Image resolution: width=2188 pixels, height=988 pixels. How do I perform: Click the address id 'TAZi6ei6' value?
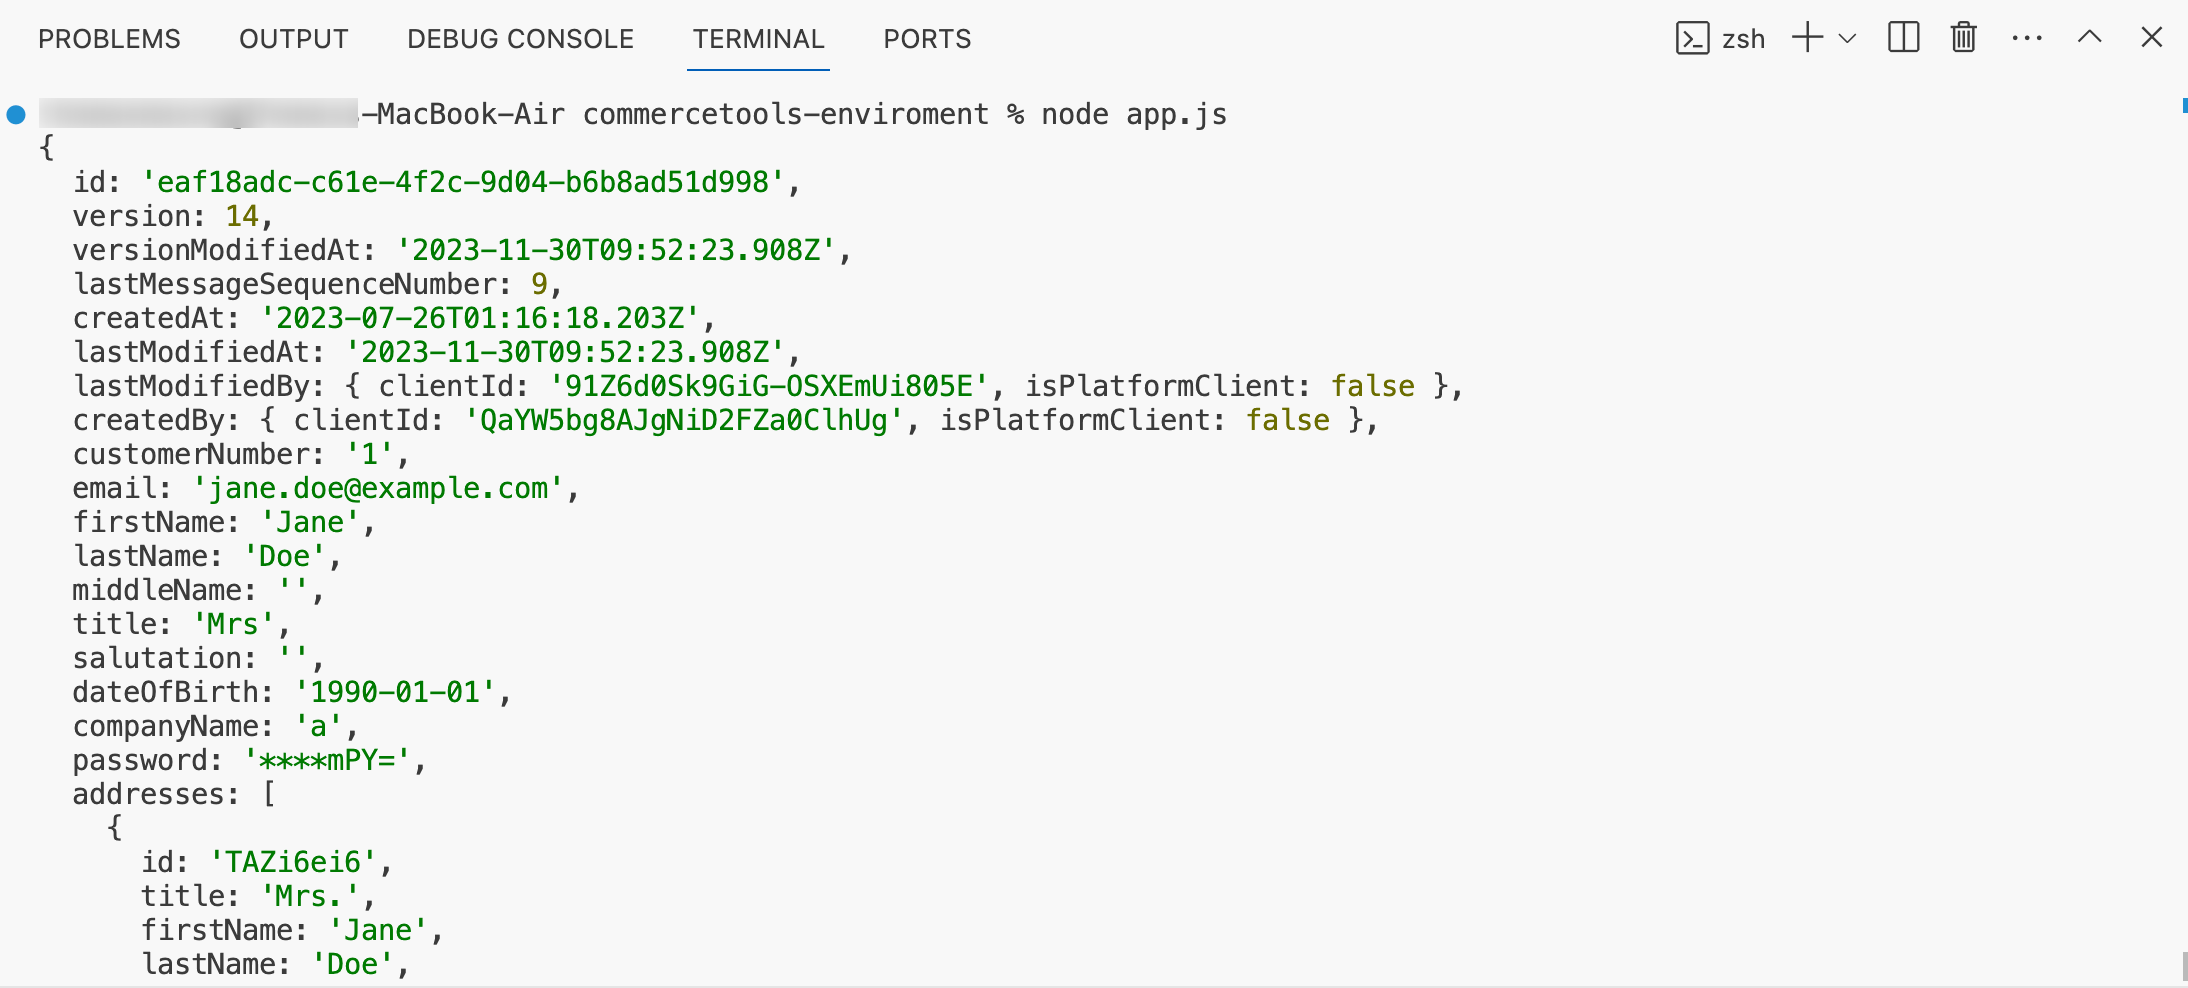point(292,863)
